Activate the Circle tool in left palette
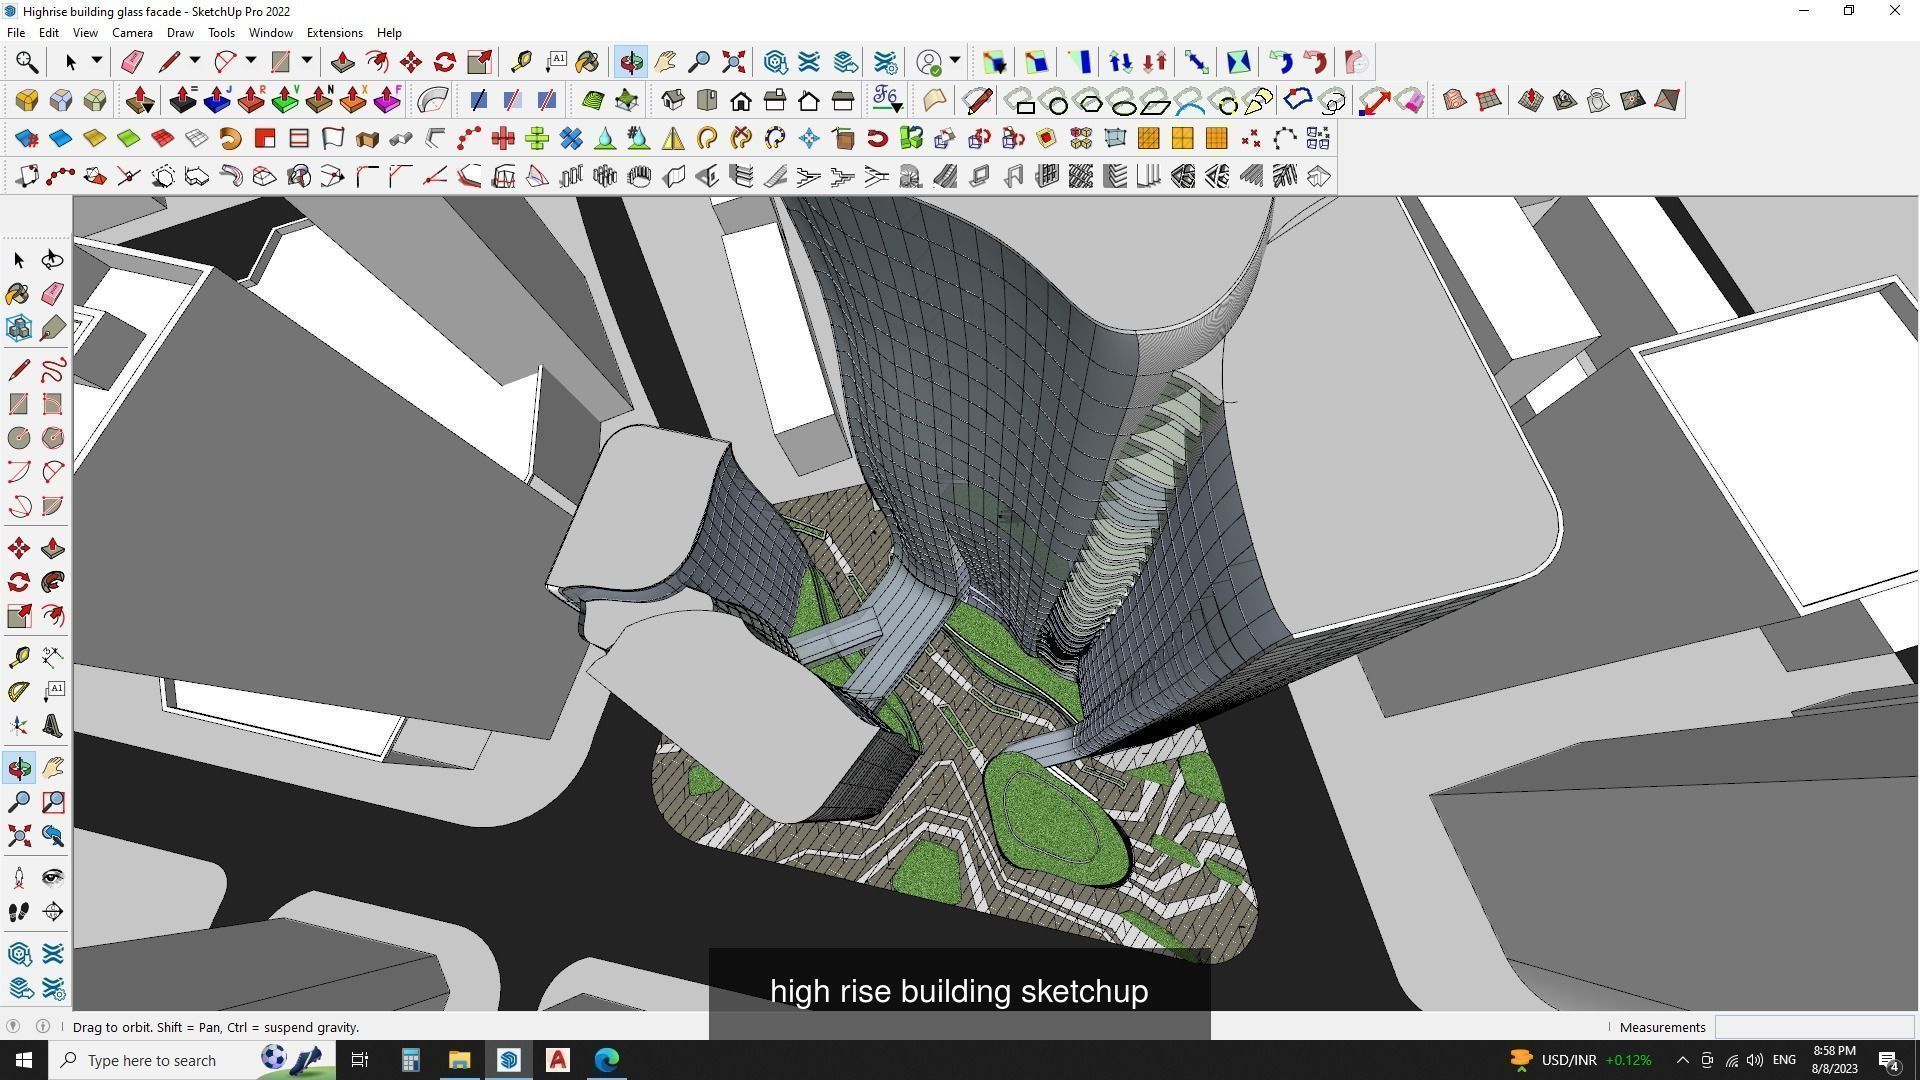This screenshot has width=1920, height=1080. tap(19, 438)
